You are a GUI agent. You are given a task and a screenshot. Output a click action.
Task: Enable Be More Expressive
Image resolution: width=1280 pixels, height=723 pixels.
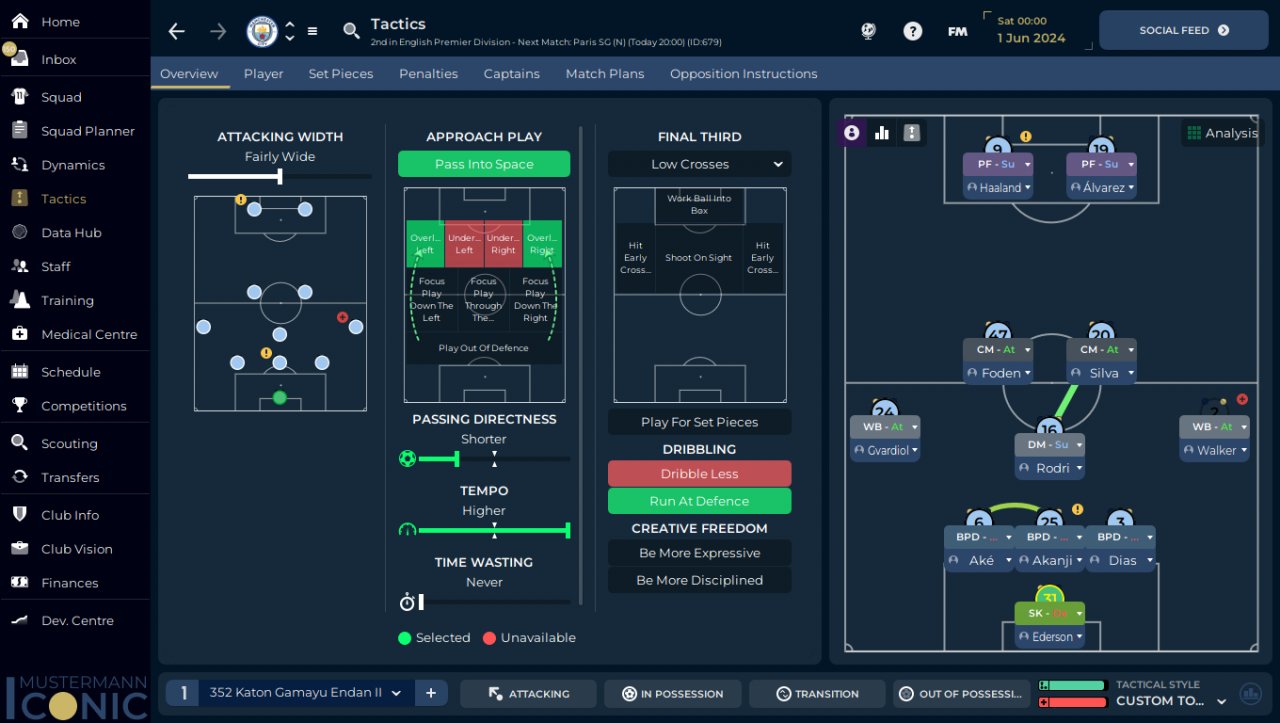[699, 553]
